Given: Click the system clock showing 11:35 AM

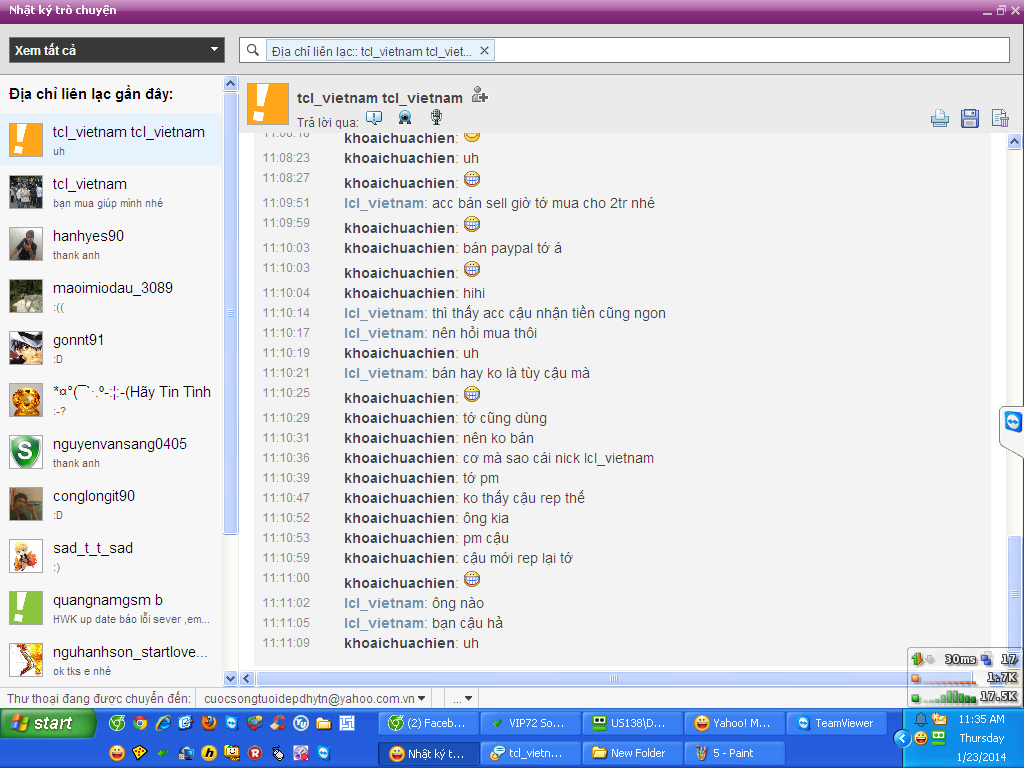Looking at the screenshot, I should click(981, 719).
